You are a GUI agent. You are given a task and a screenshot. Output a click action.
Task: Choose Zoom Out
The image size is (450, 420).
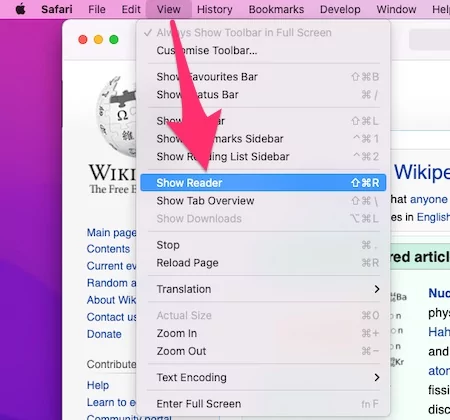click(x=263, y=351)
